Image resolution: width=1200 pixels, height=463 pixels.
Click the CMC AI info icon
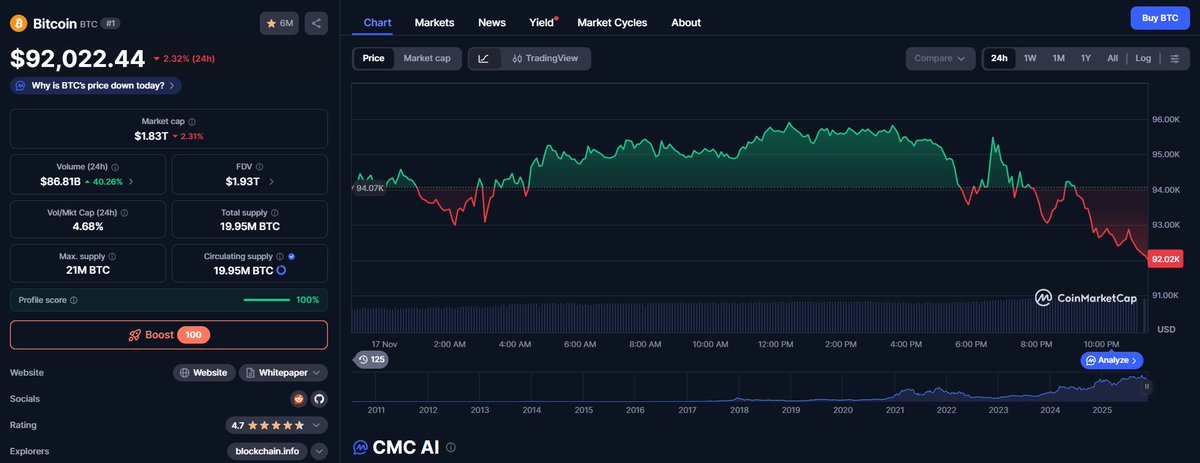pos(451,447)
